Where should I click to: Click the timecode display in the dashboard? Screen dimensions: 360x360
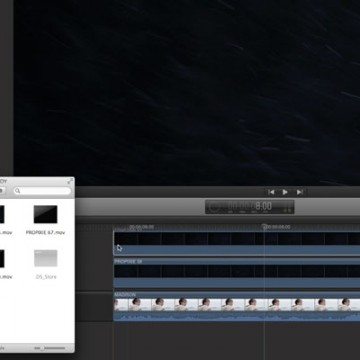(x=250, y=207)
